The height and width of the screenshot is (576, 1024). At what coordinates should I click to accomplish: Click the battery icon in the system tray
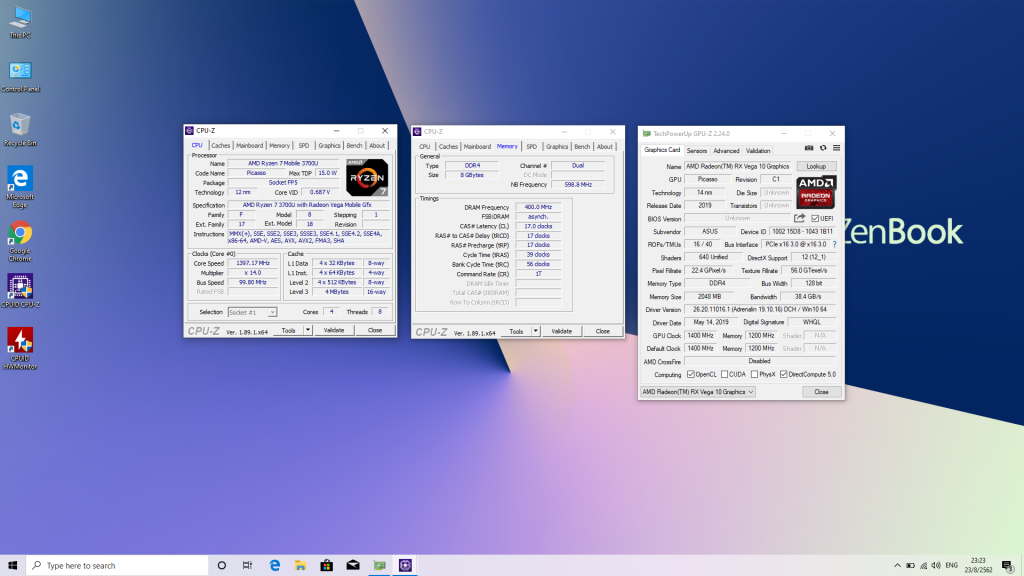(x=910, y=566)
